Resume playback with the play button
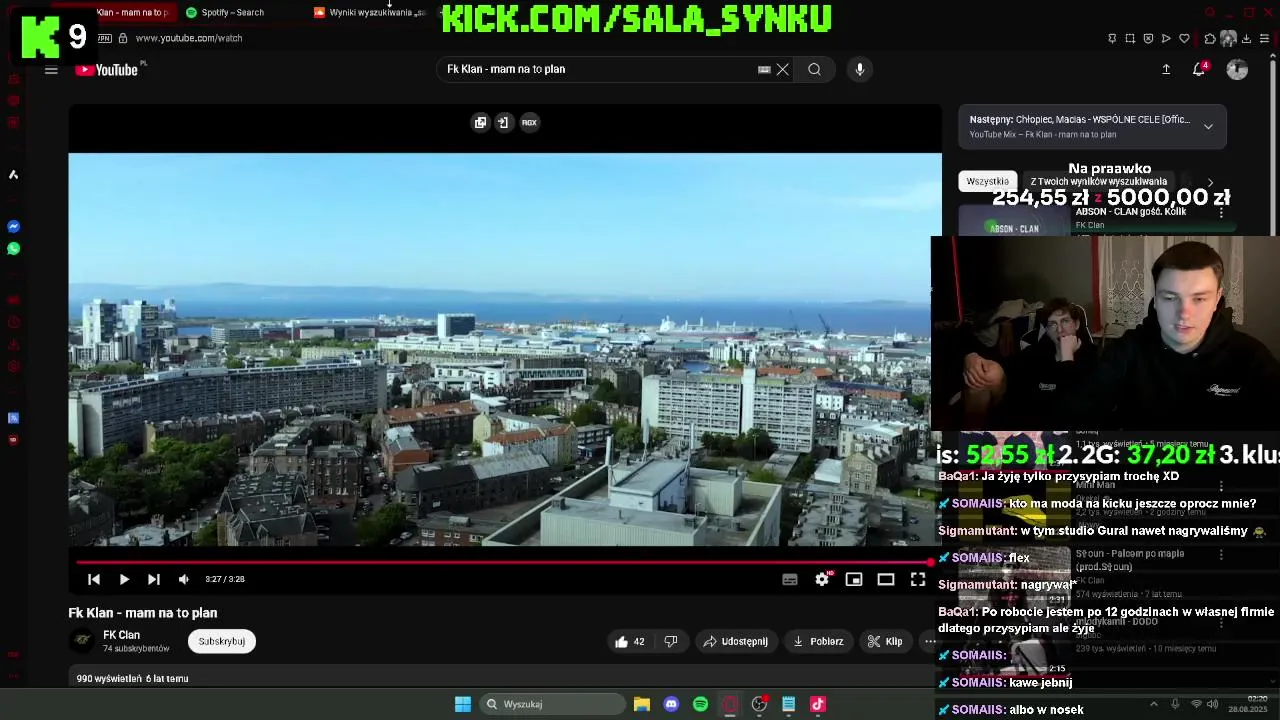1280x720 pixels. [x=124, y=579]
